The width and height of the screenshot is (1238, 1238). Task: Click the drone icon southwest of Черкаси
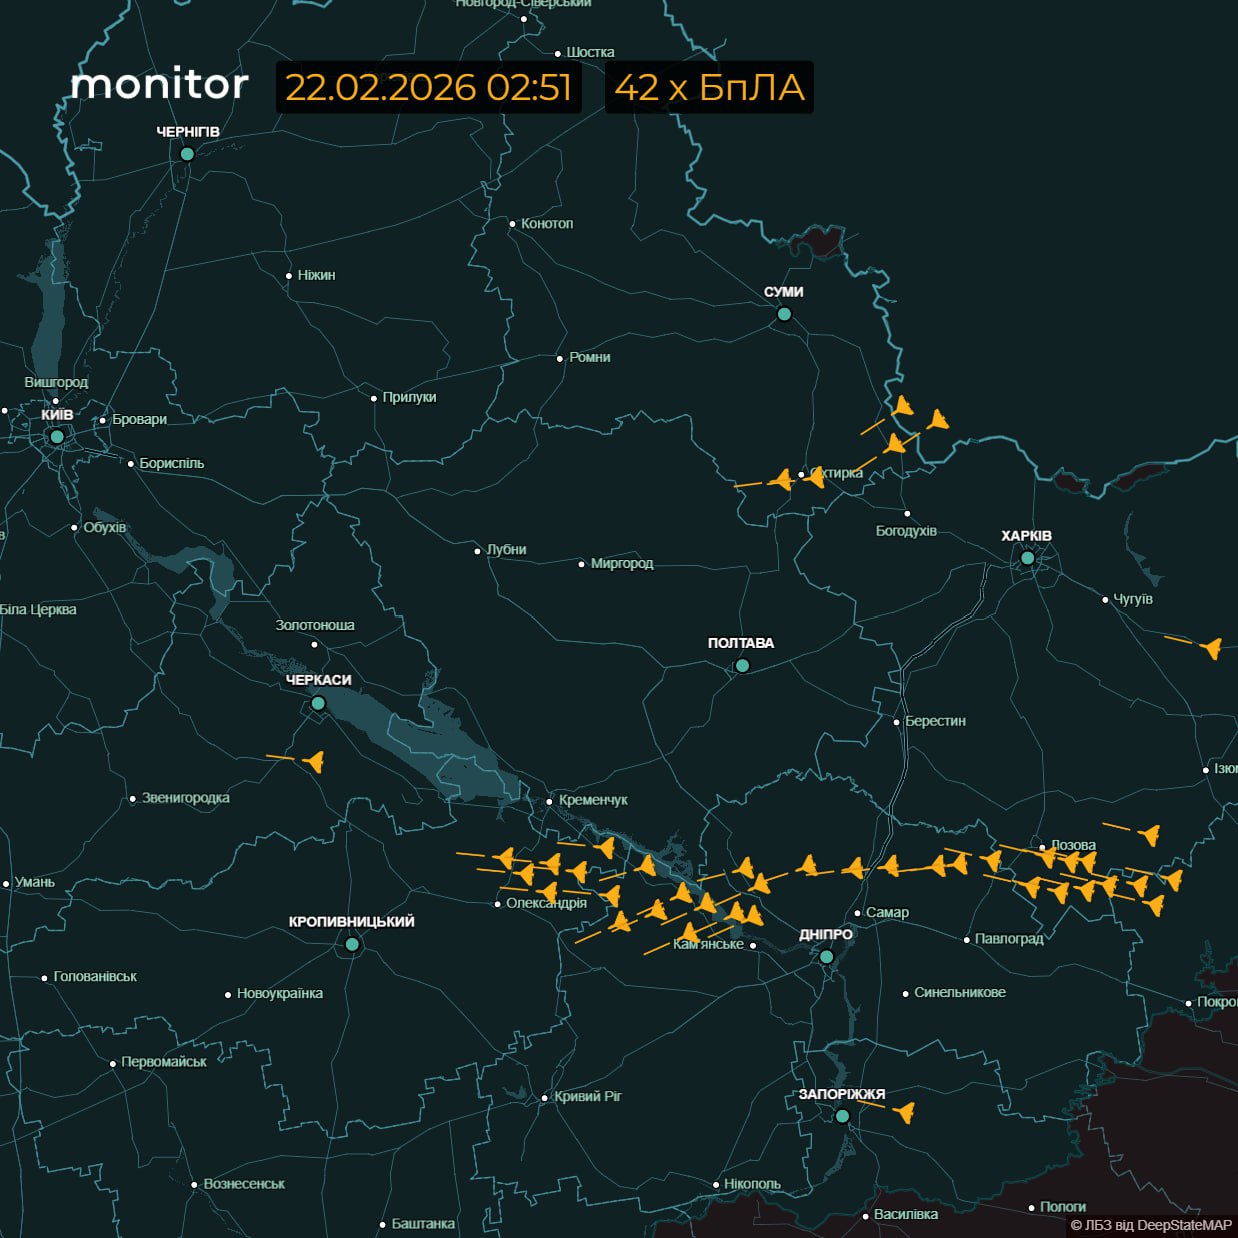(314, 762)
